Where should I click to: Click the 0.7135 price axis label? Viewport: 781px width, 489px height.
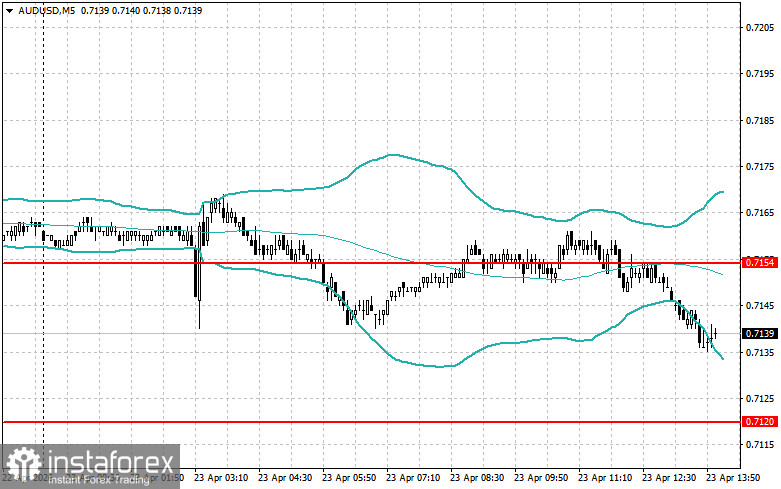(x=760, y=353)
